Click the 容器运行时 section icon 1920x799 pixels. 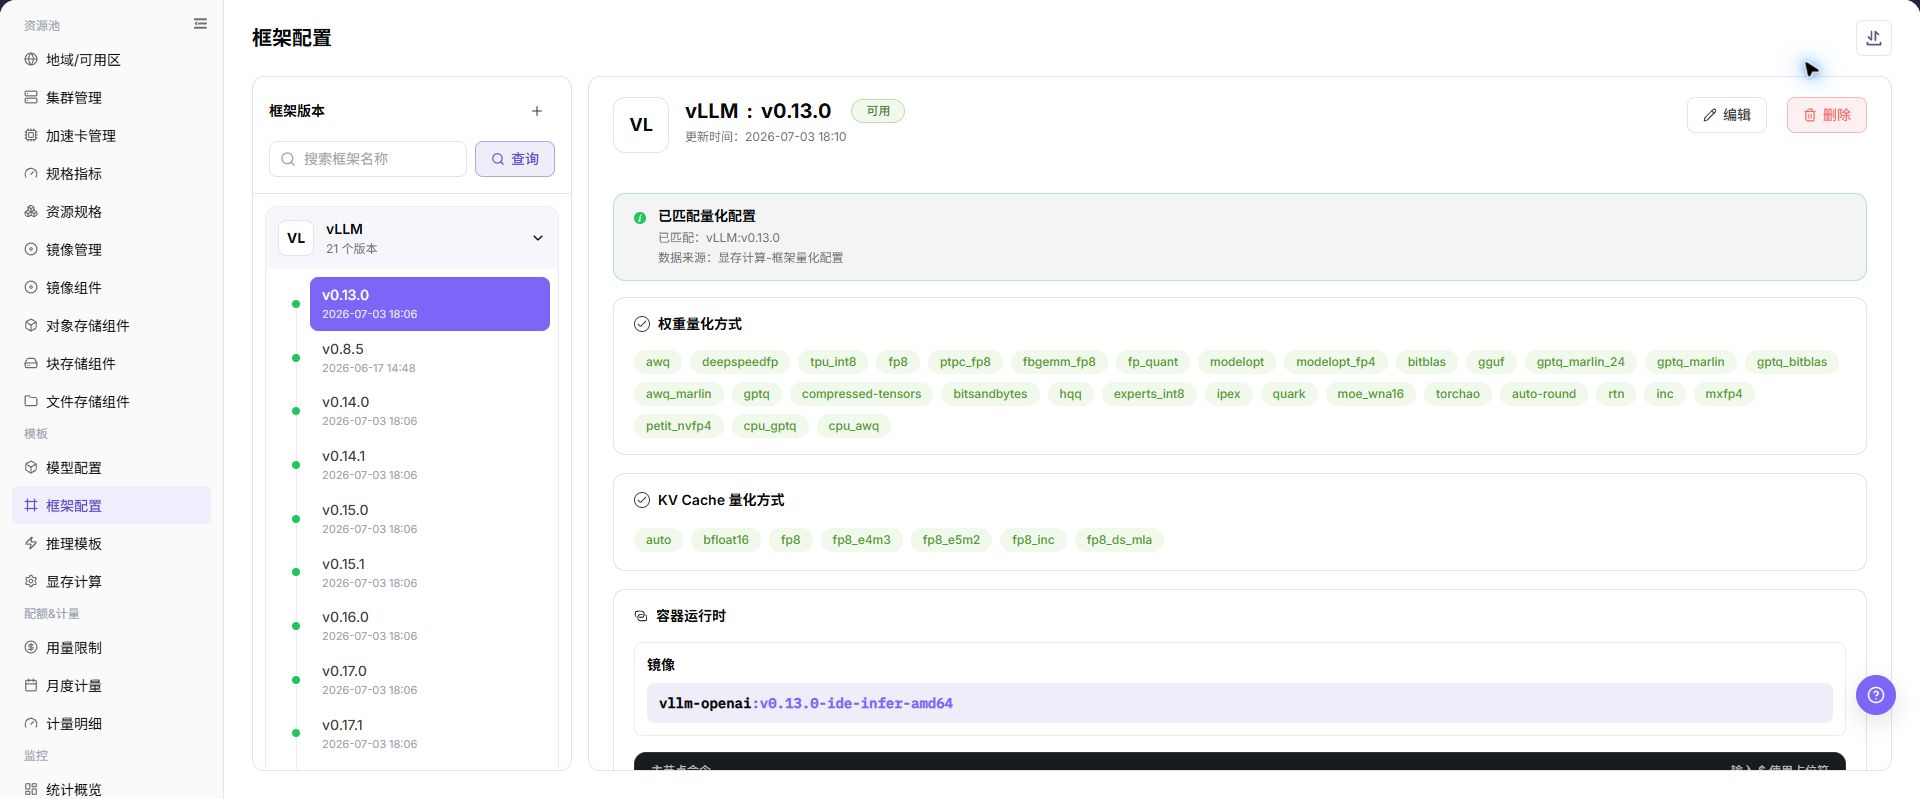coord(641,616)
